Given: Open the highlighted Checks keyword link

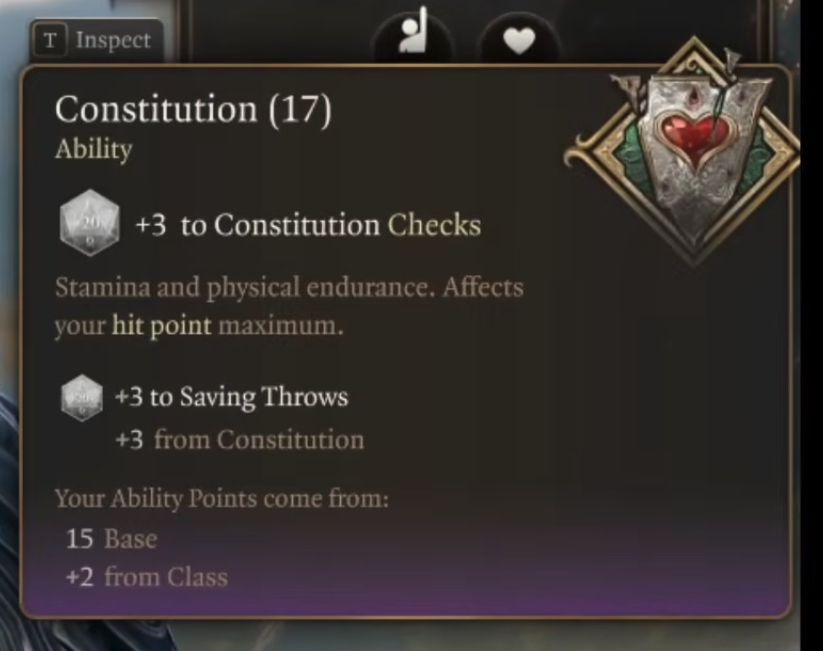Looking at the screenshot, I should (x=434, y=225).
